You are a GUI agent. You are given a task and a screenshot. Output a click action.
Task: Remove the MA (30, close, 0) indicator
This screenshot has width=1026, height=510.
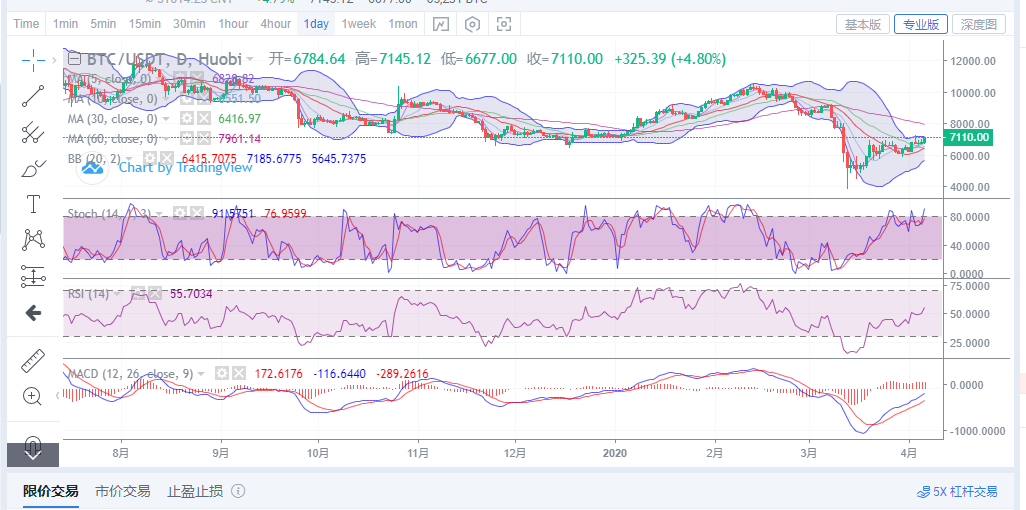[x=204, y=118]
